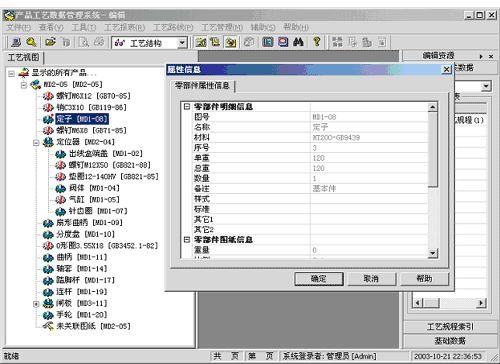Viewport: 500px width, 364px height.
Task: Click the grayed cube icon on the toolbar
Action: 249,42
